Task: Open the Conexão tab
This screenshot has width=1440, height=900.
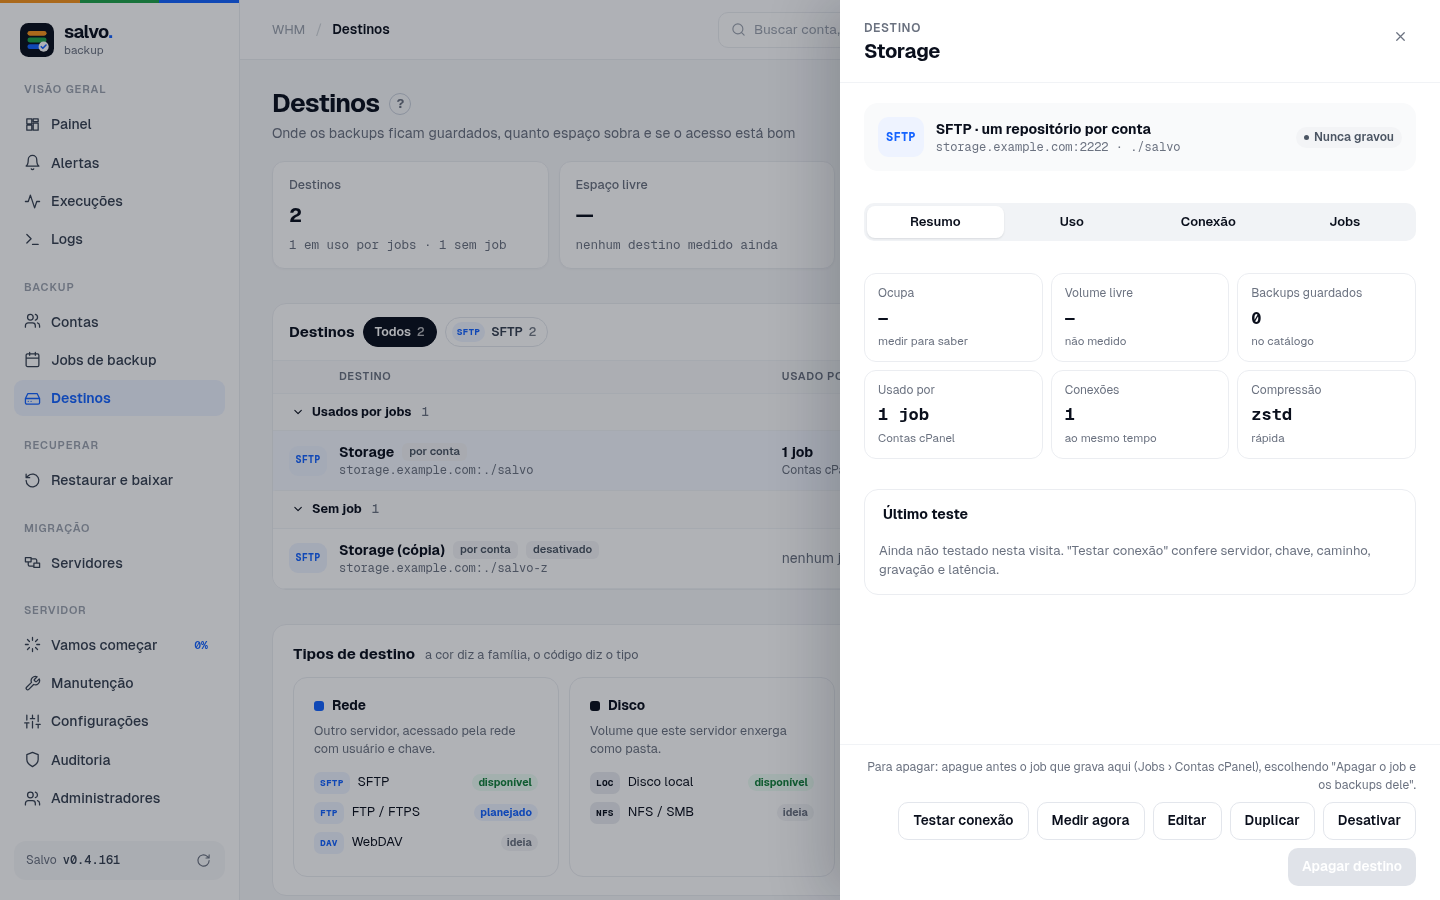Action: coord(1208,222)
